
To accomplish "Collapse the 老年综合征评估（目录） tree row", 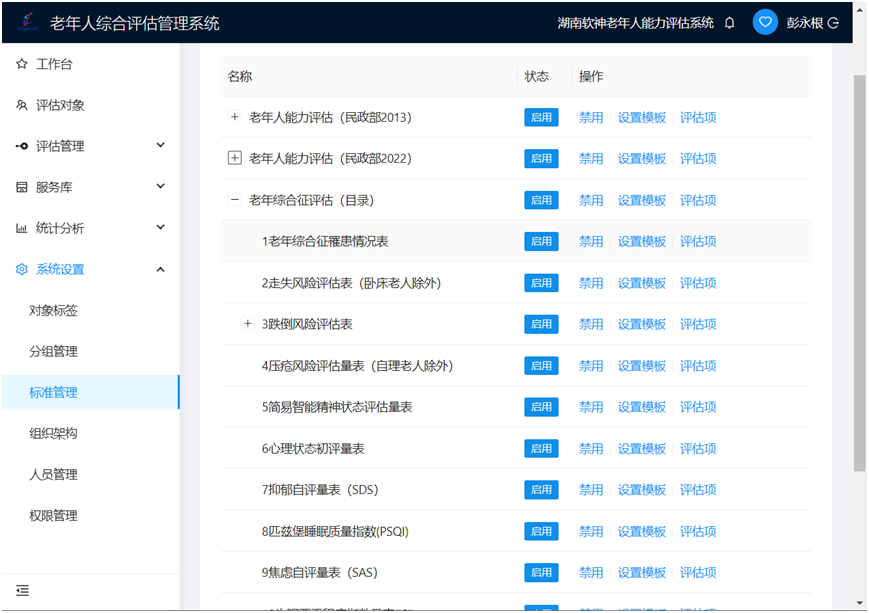I will coord(235,200).
